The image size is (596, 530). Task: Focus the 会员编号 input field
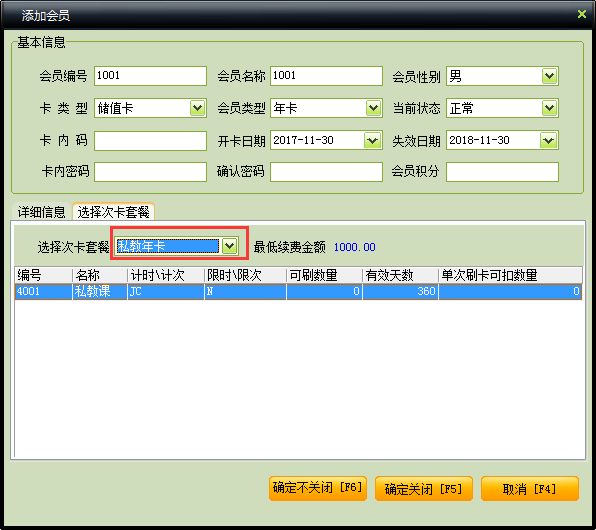[150, 76]
